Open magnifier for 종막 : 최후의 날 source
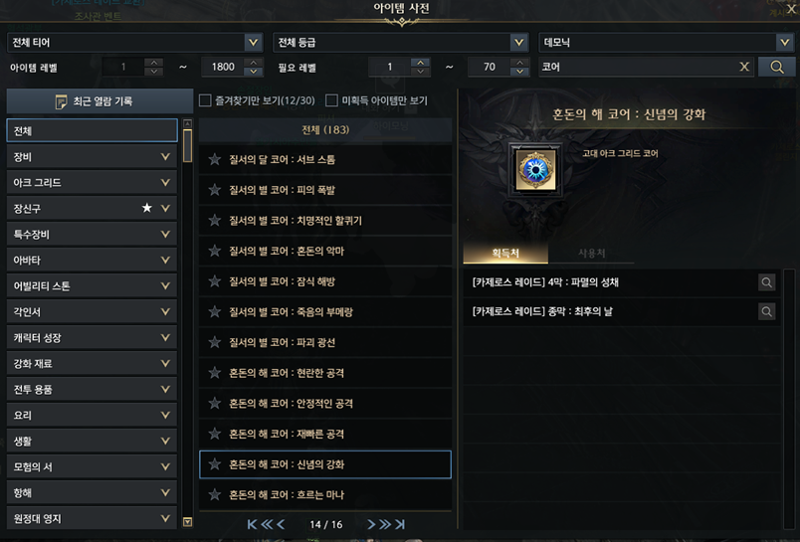This screenshot has height=542, width=800. coord(766,311)
